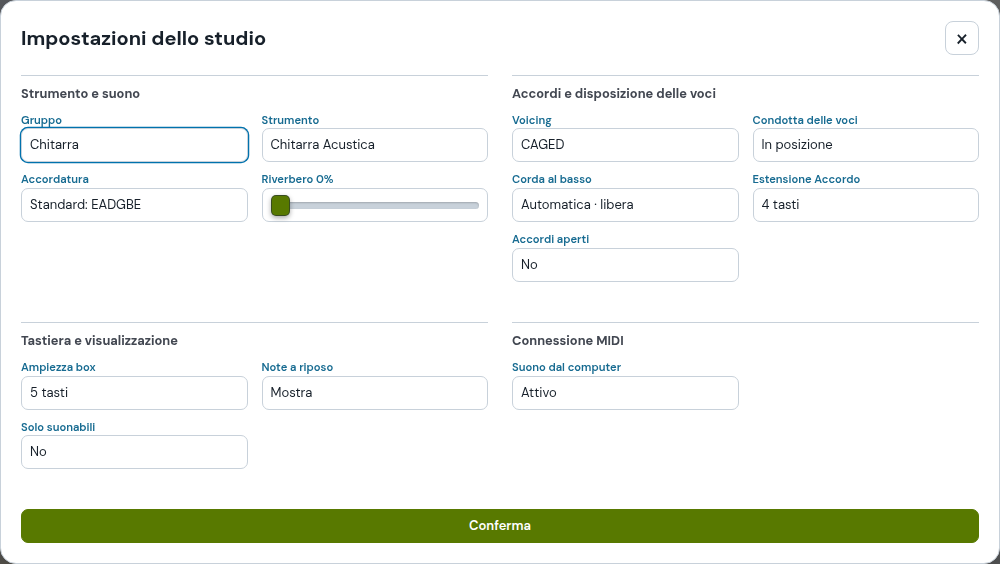Expand Corda al basso dropdown

coord(625,205)
